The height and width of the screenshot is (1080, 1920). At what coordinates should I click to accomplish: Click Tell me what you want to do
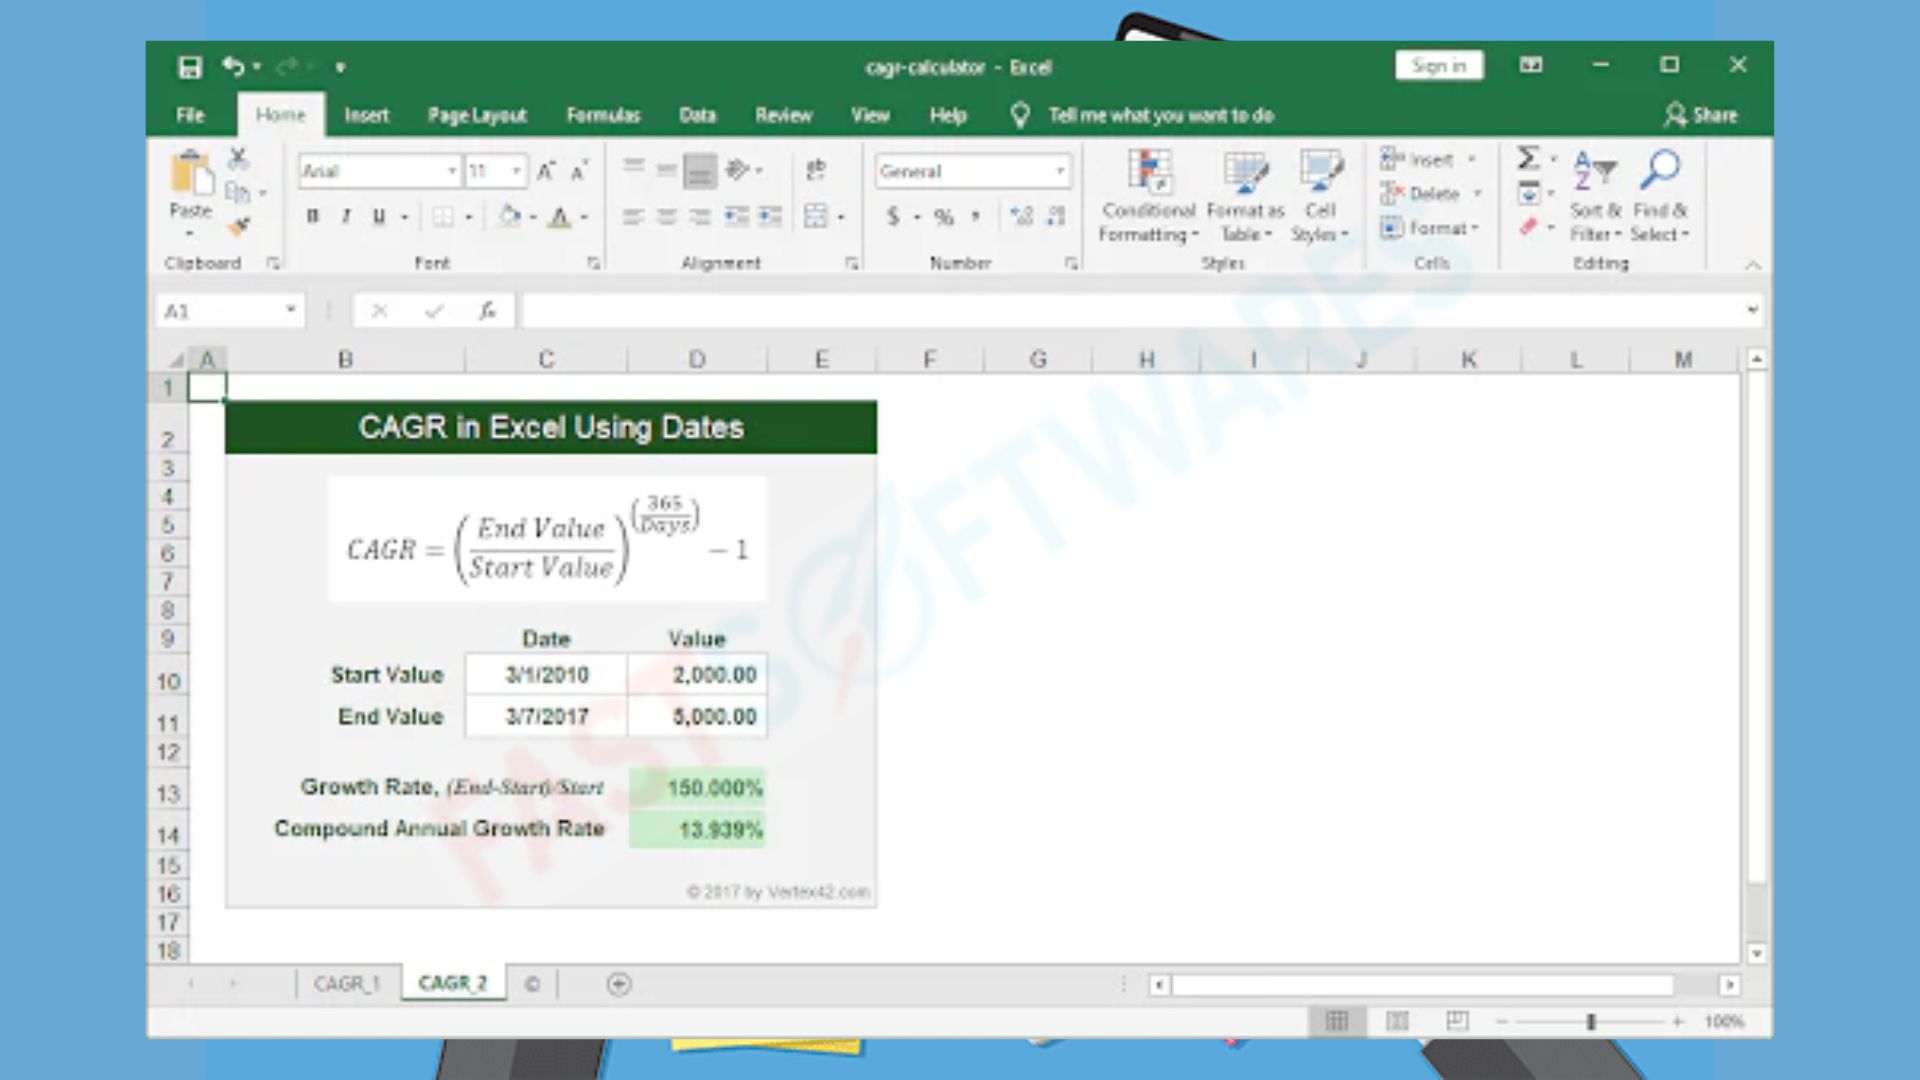point(1160,115)
